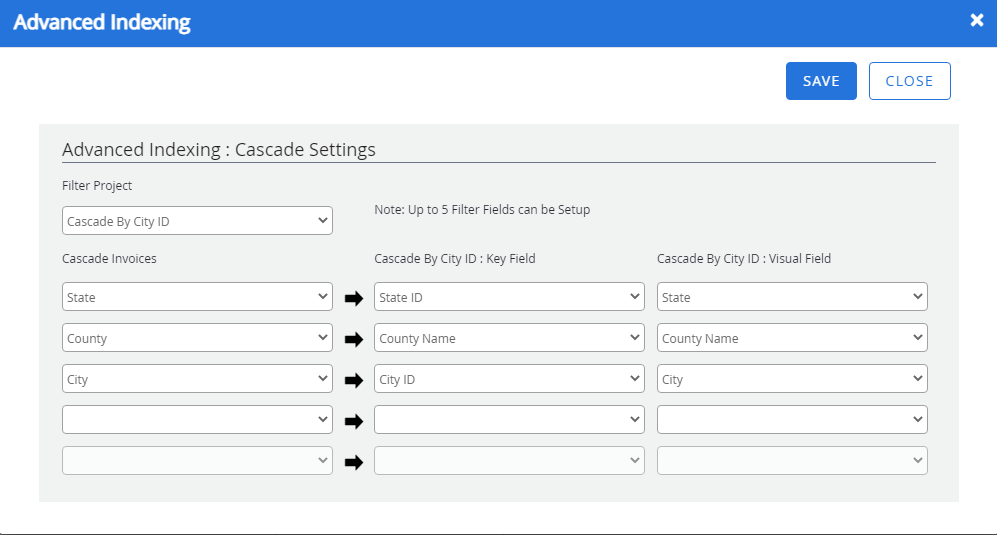Image resolution: width=997 pixels, height=535 pixels.
Task: Click the Advanced Indexing title bar text
Action: pos(102,22)
